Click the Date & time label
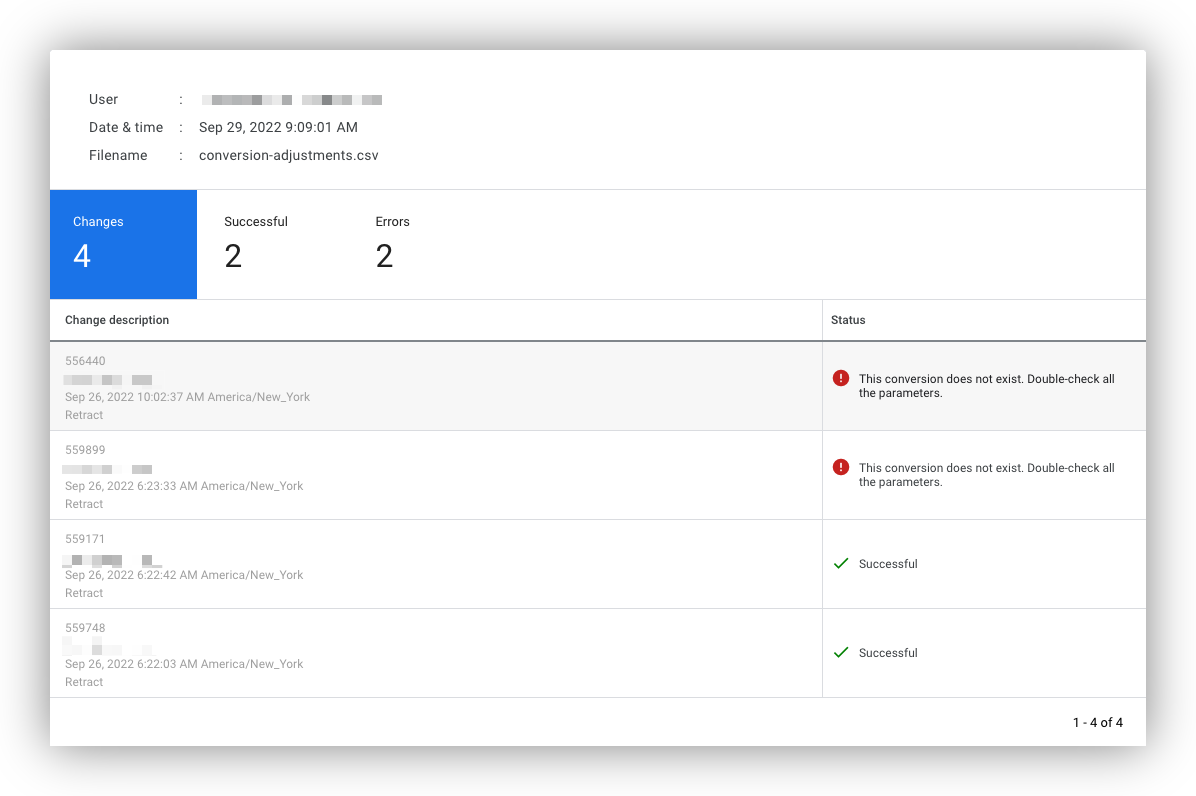 (x=126, y=127)
